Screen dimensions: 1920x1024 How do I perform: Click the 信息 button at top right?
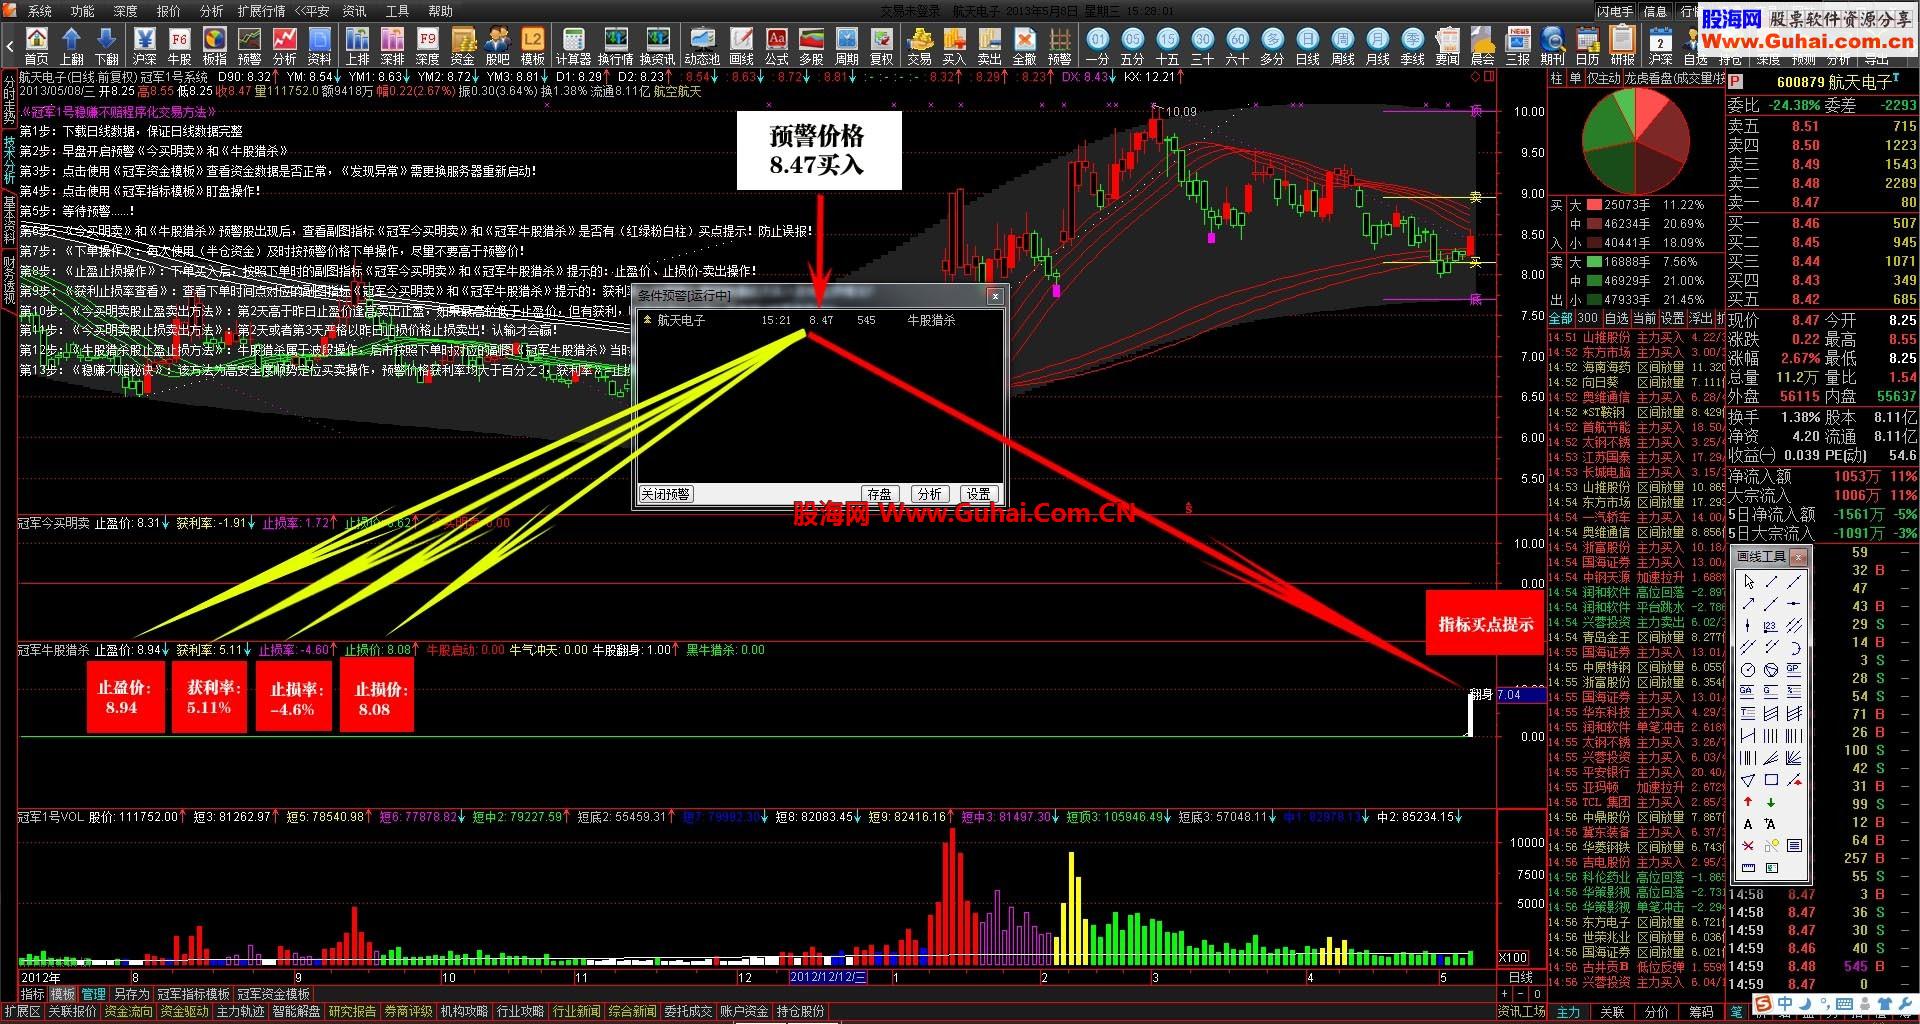coord(1656,11)
